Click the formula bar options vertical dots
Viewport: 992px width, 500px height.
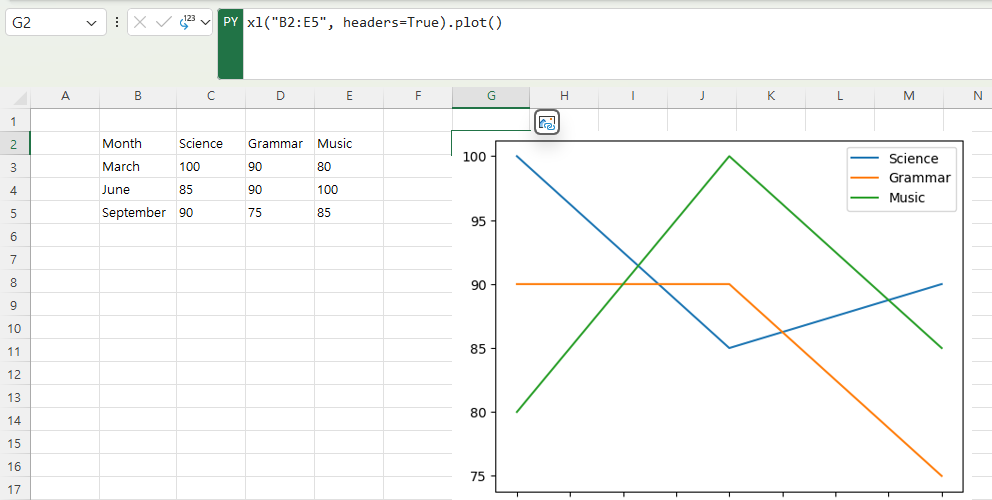point(116,23)
